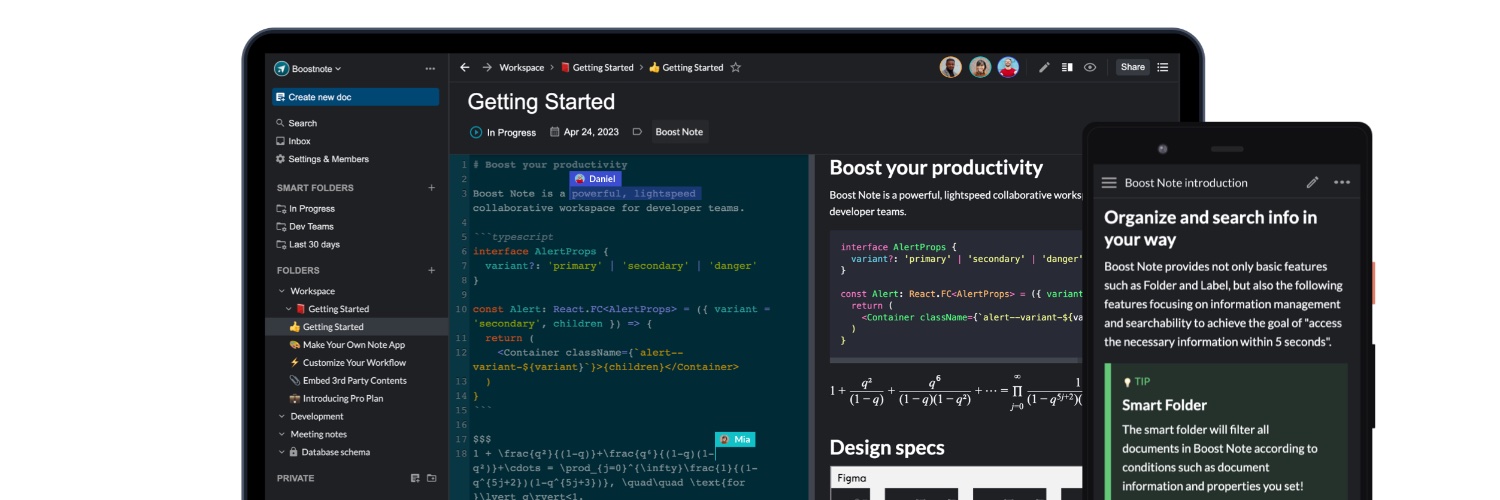Click the first collaborator avatar in the top bar

tap(951, 67)
